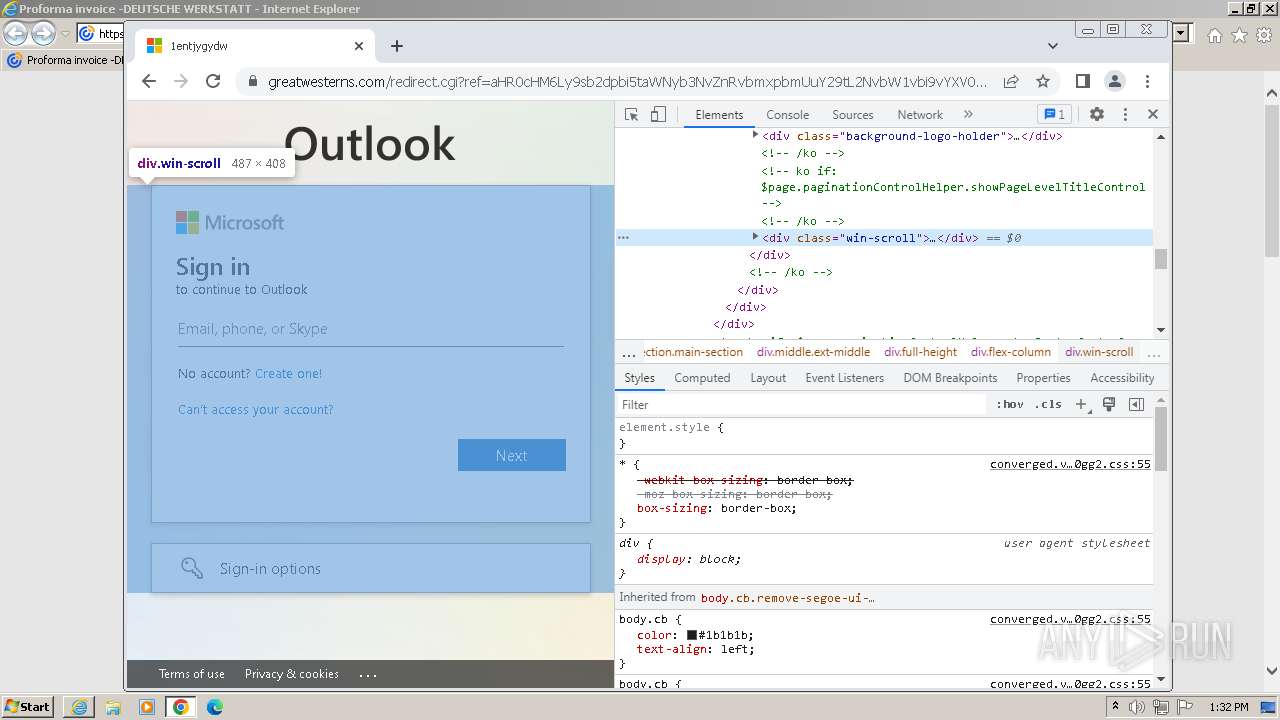This screenshot has height=720, width=1280.
Task: Expand the background-logo-holder div node
Action: (755, 135)
